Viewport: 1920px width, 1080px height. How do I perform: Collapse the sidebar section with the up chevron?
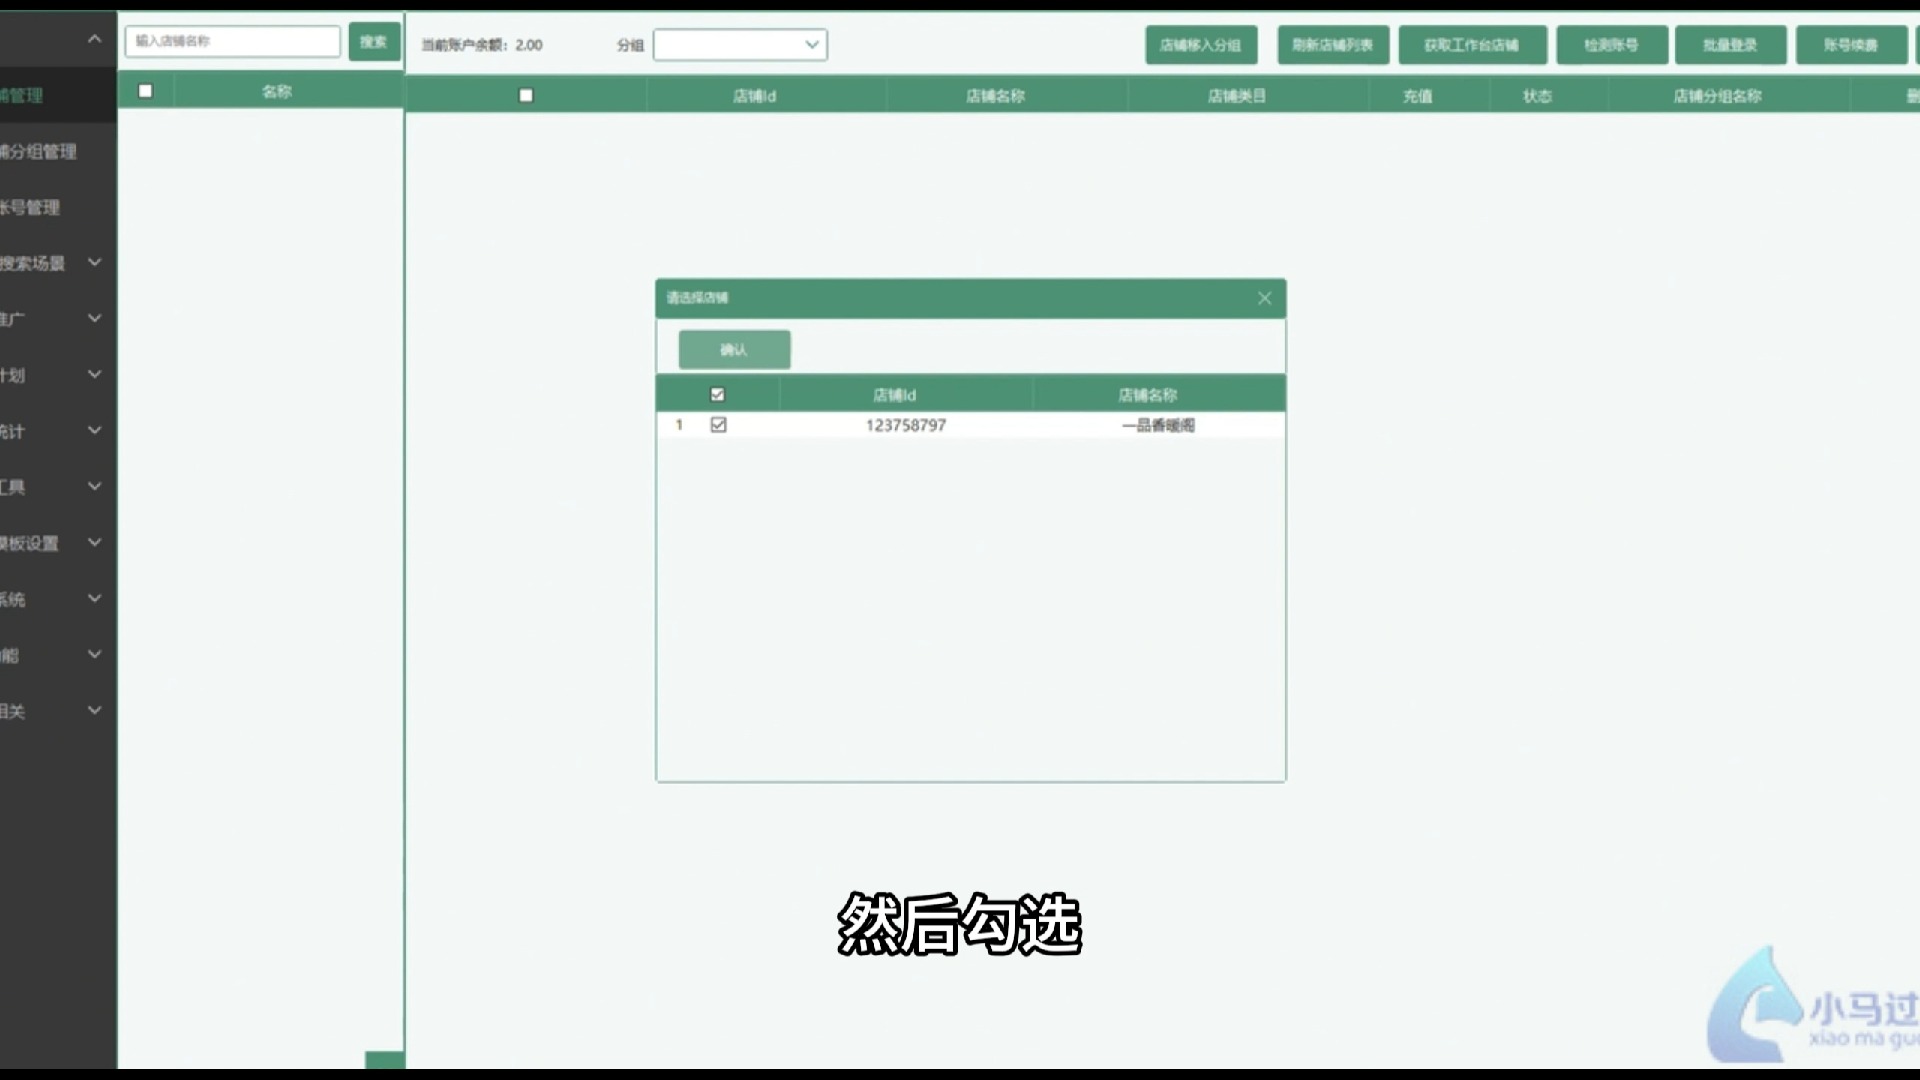94,39
